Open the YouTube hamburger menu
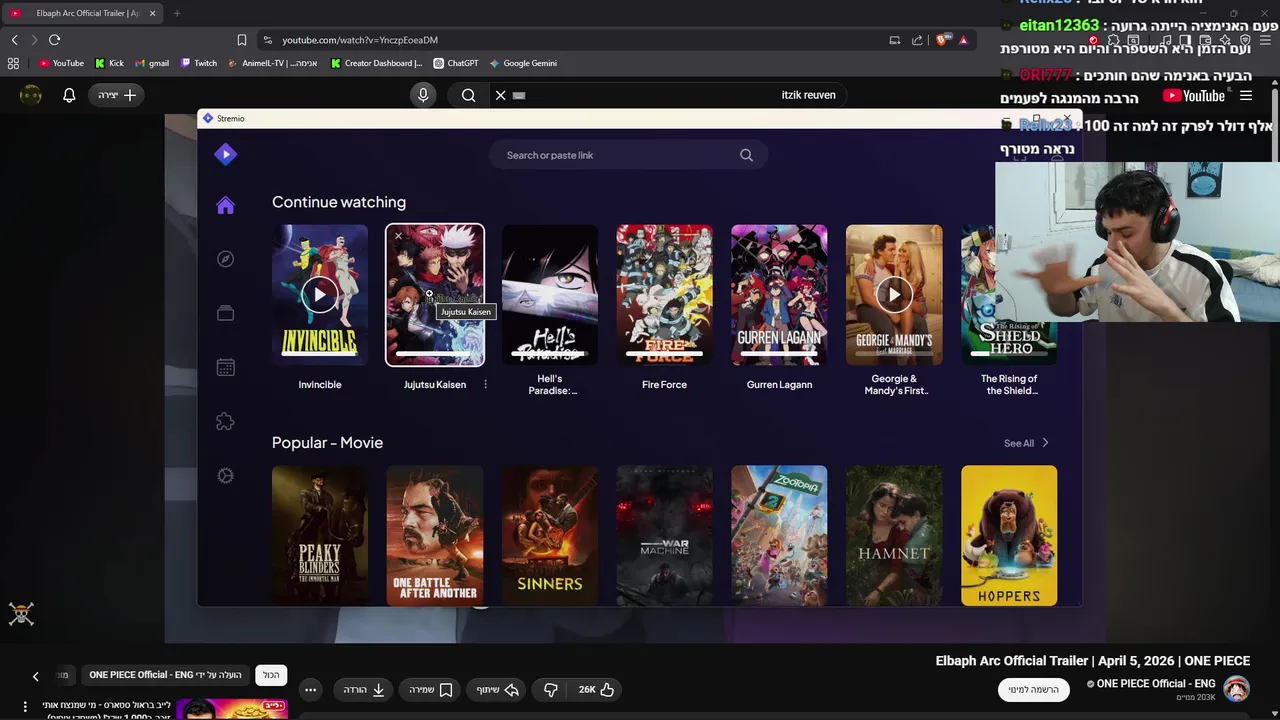The image size is (1280, 720). (1246, 96)
